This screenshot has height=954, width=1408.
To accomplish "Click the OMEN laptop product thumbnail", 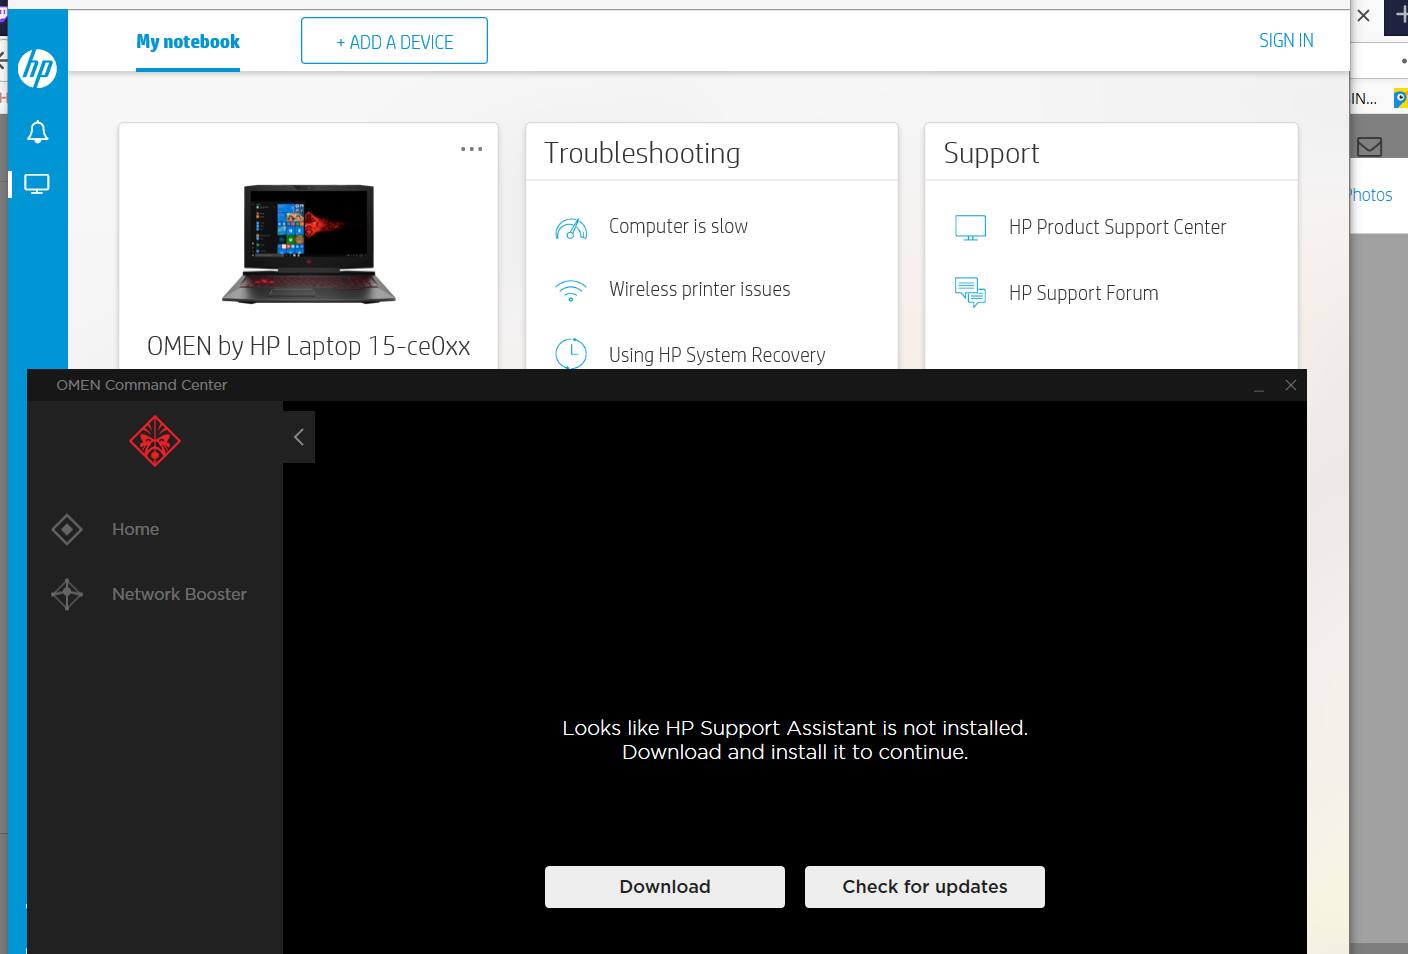I will pyautogui.click(x=308, y=242).
